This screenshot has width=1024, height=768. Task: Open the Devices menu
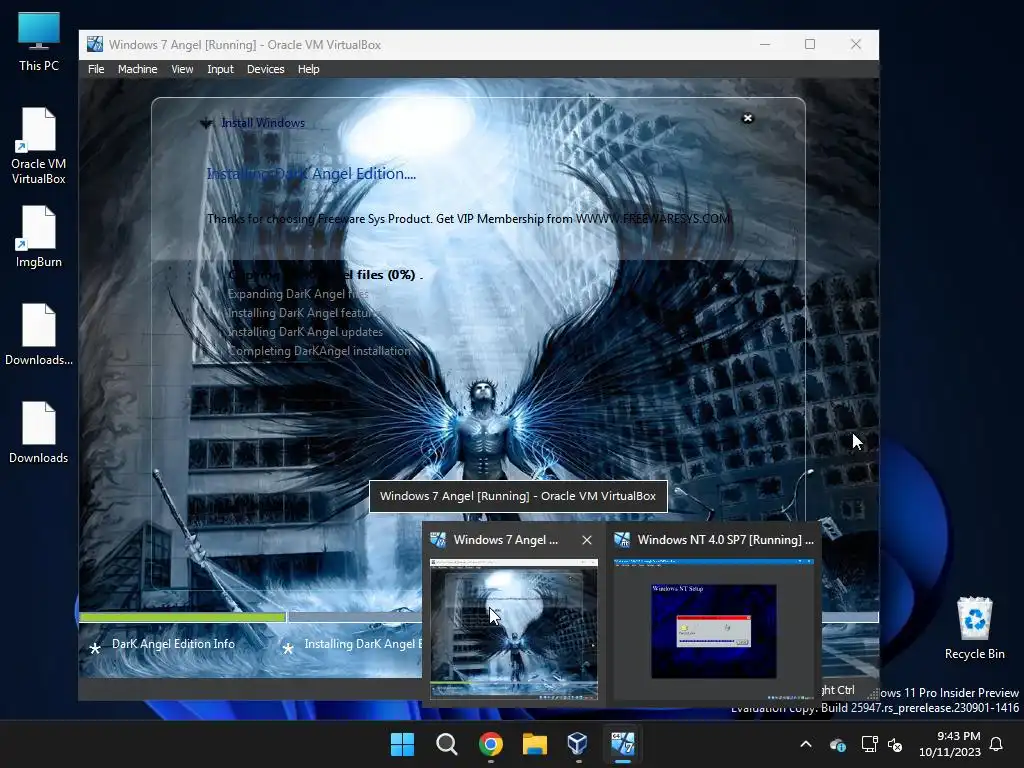point(265,69)
